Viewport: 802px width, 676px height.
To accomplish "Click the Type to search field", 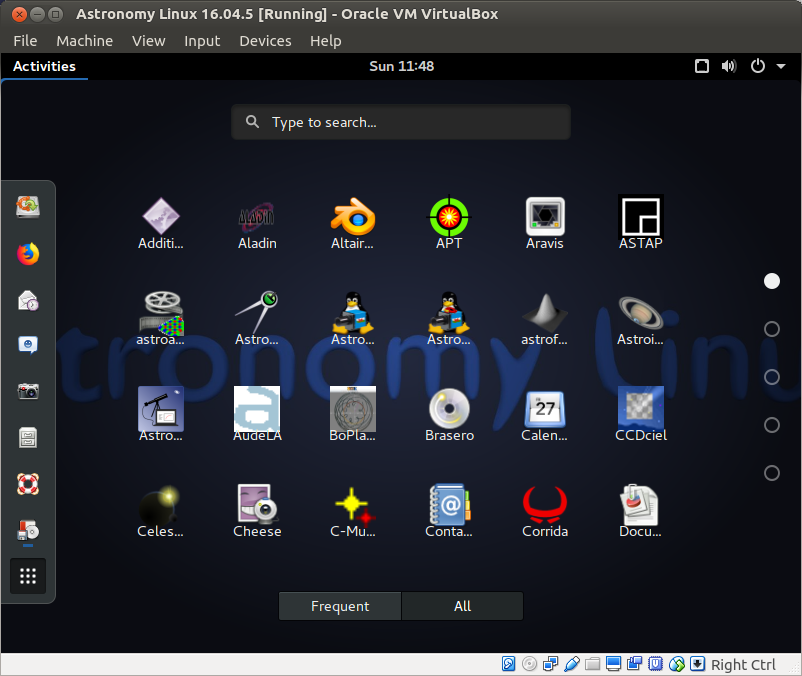I will 400,121.
